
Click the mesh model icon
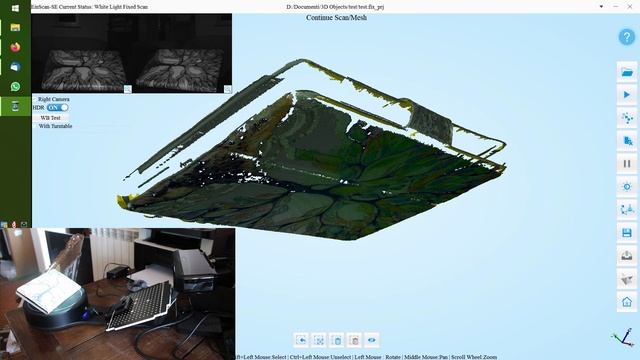[627, 210]
